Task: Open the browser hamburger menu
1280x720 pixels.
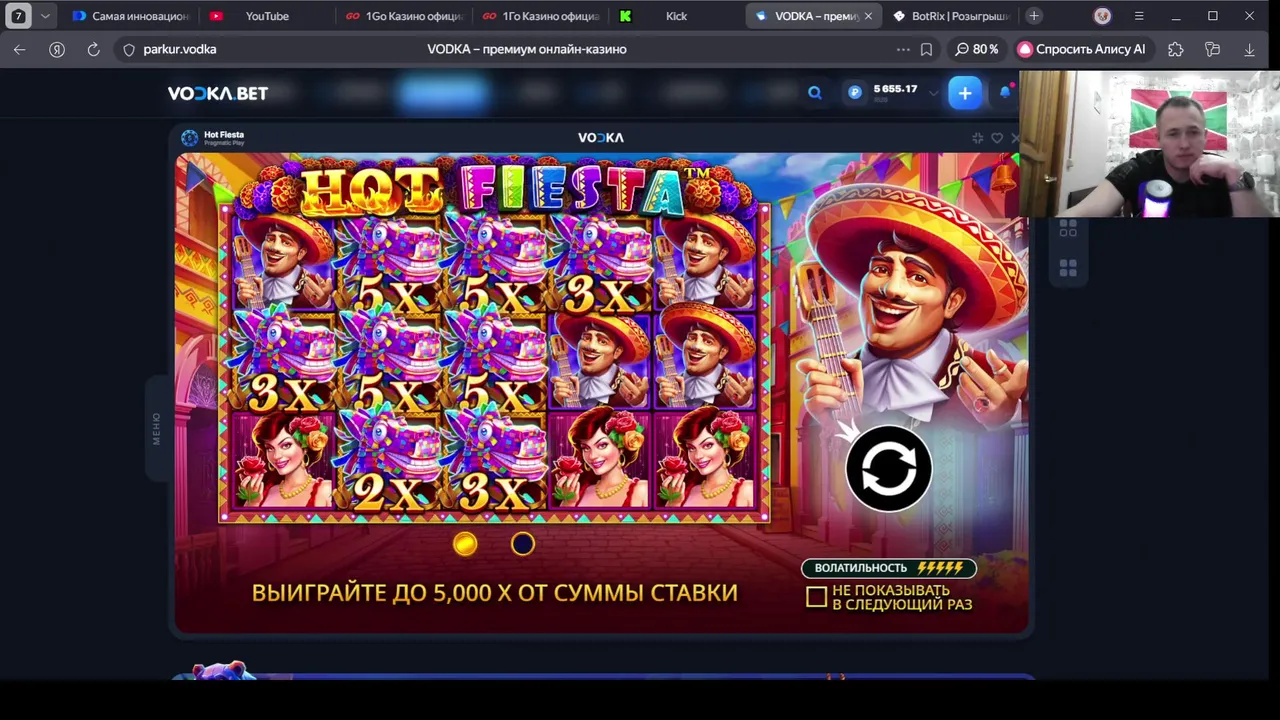Action: 1139,16
